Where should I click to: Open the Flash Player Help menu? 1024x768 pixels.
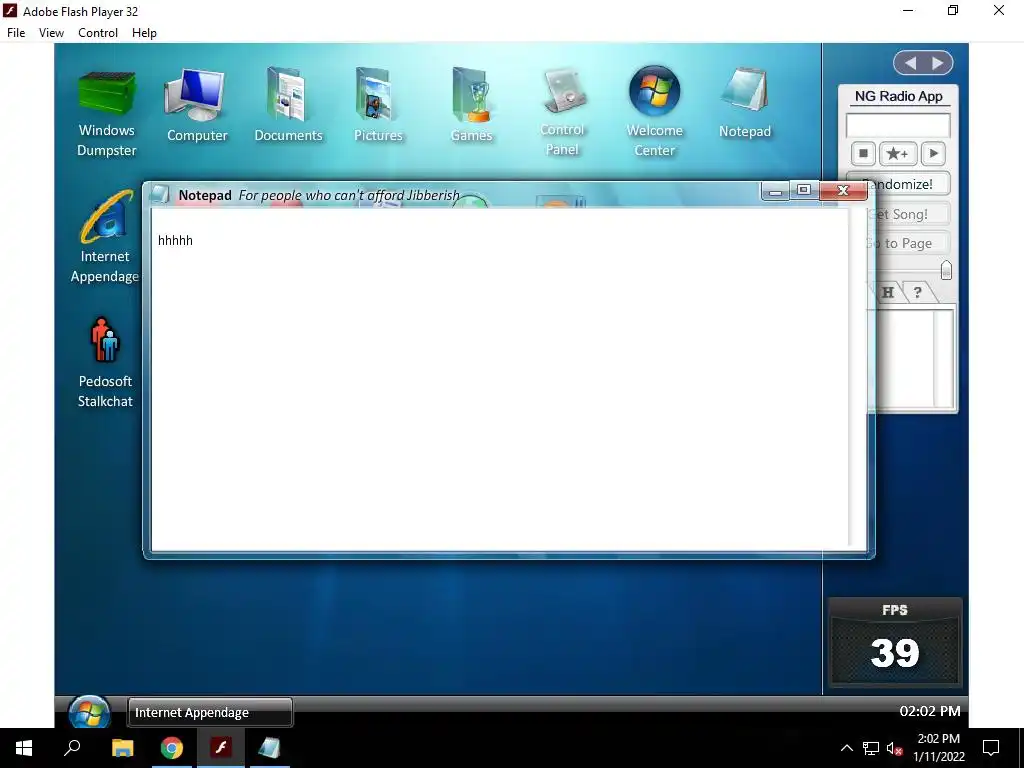click(144, 33)
